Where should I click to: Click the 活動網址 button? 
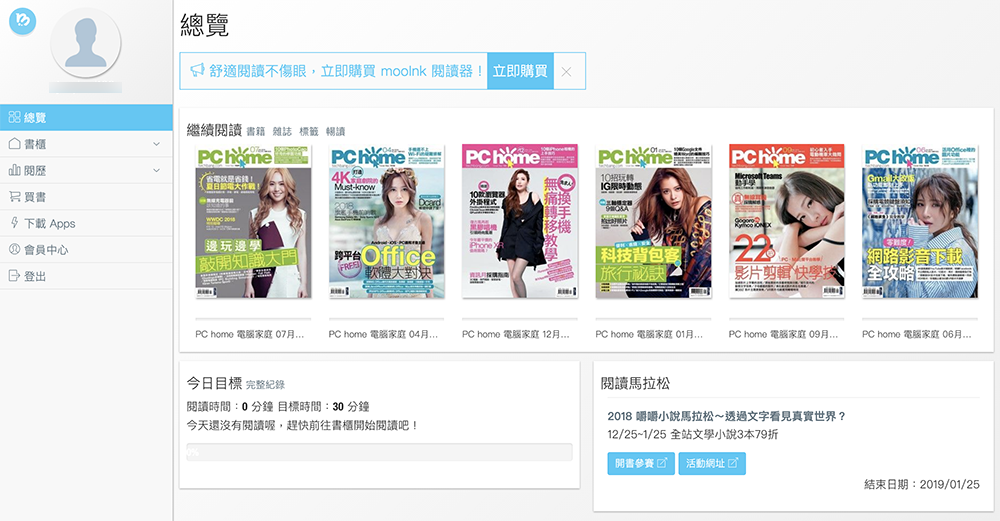(712, 464)
